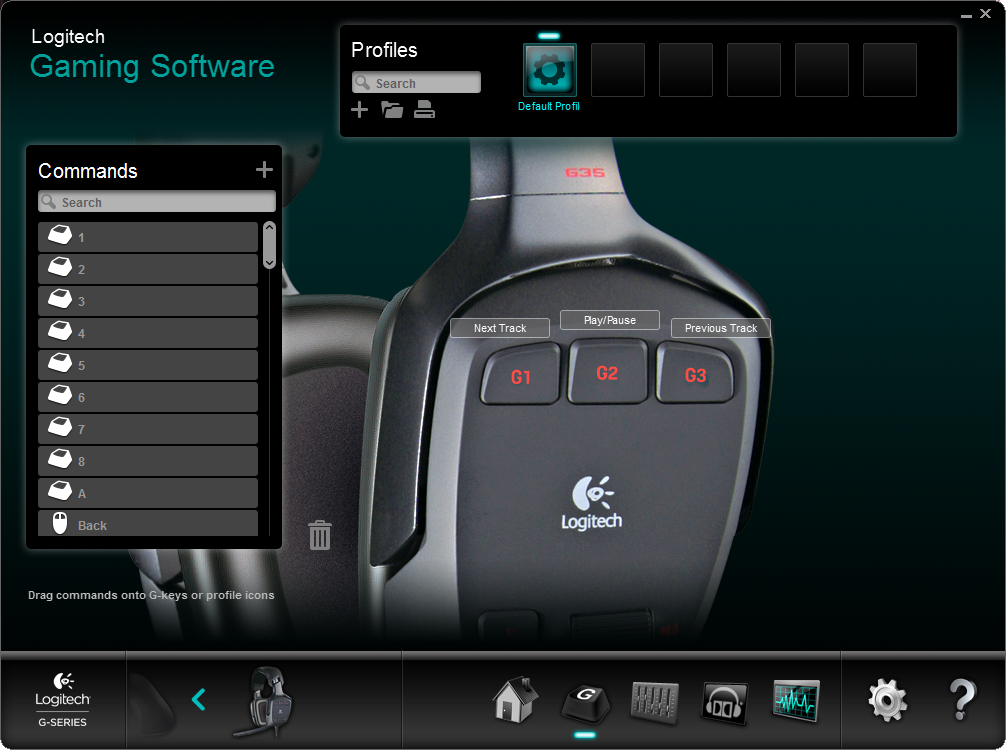Click the Default Profil label text

(549, 107)
